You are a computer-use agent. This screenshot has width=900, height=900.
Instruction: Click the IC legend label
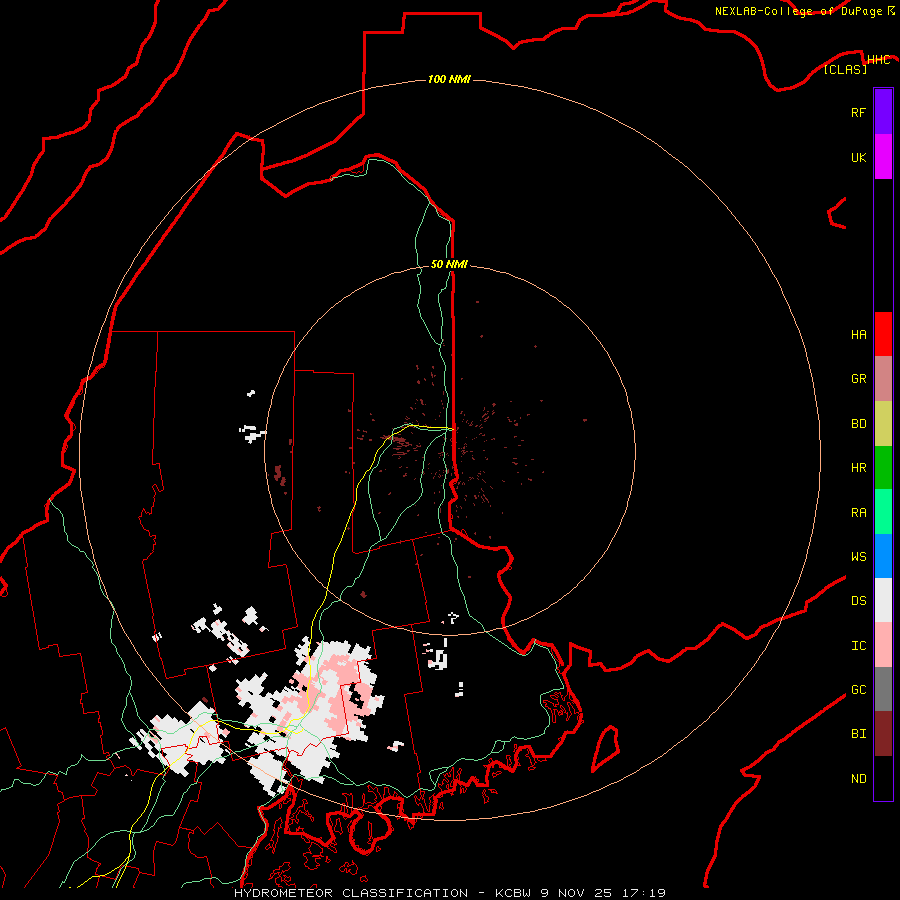pos(858,646)
